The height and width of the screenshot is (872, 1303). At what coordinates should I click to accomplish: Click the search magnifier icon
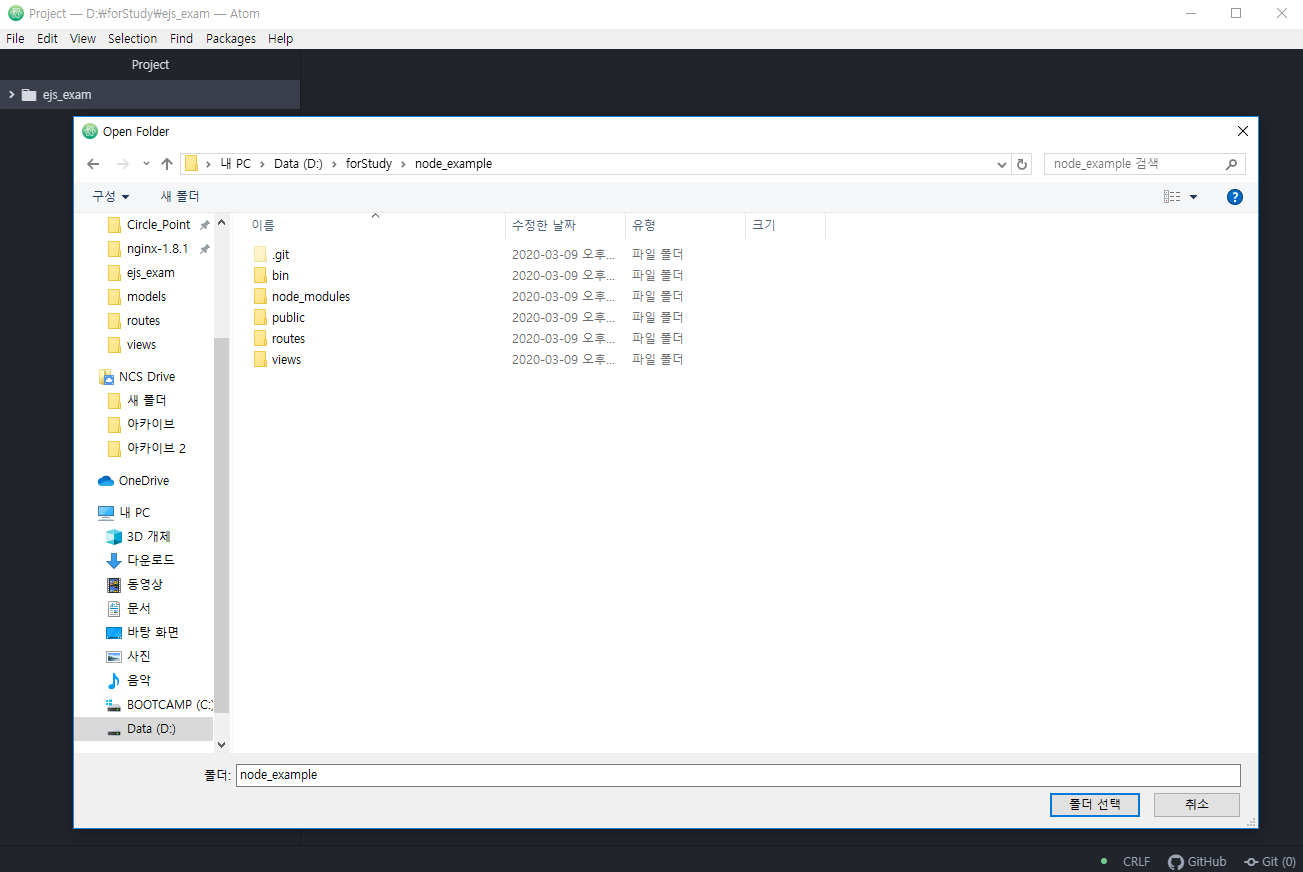1232,164
